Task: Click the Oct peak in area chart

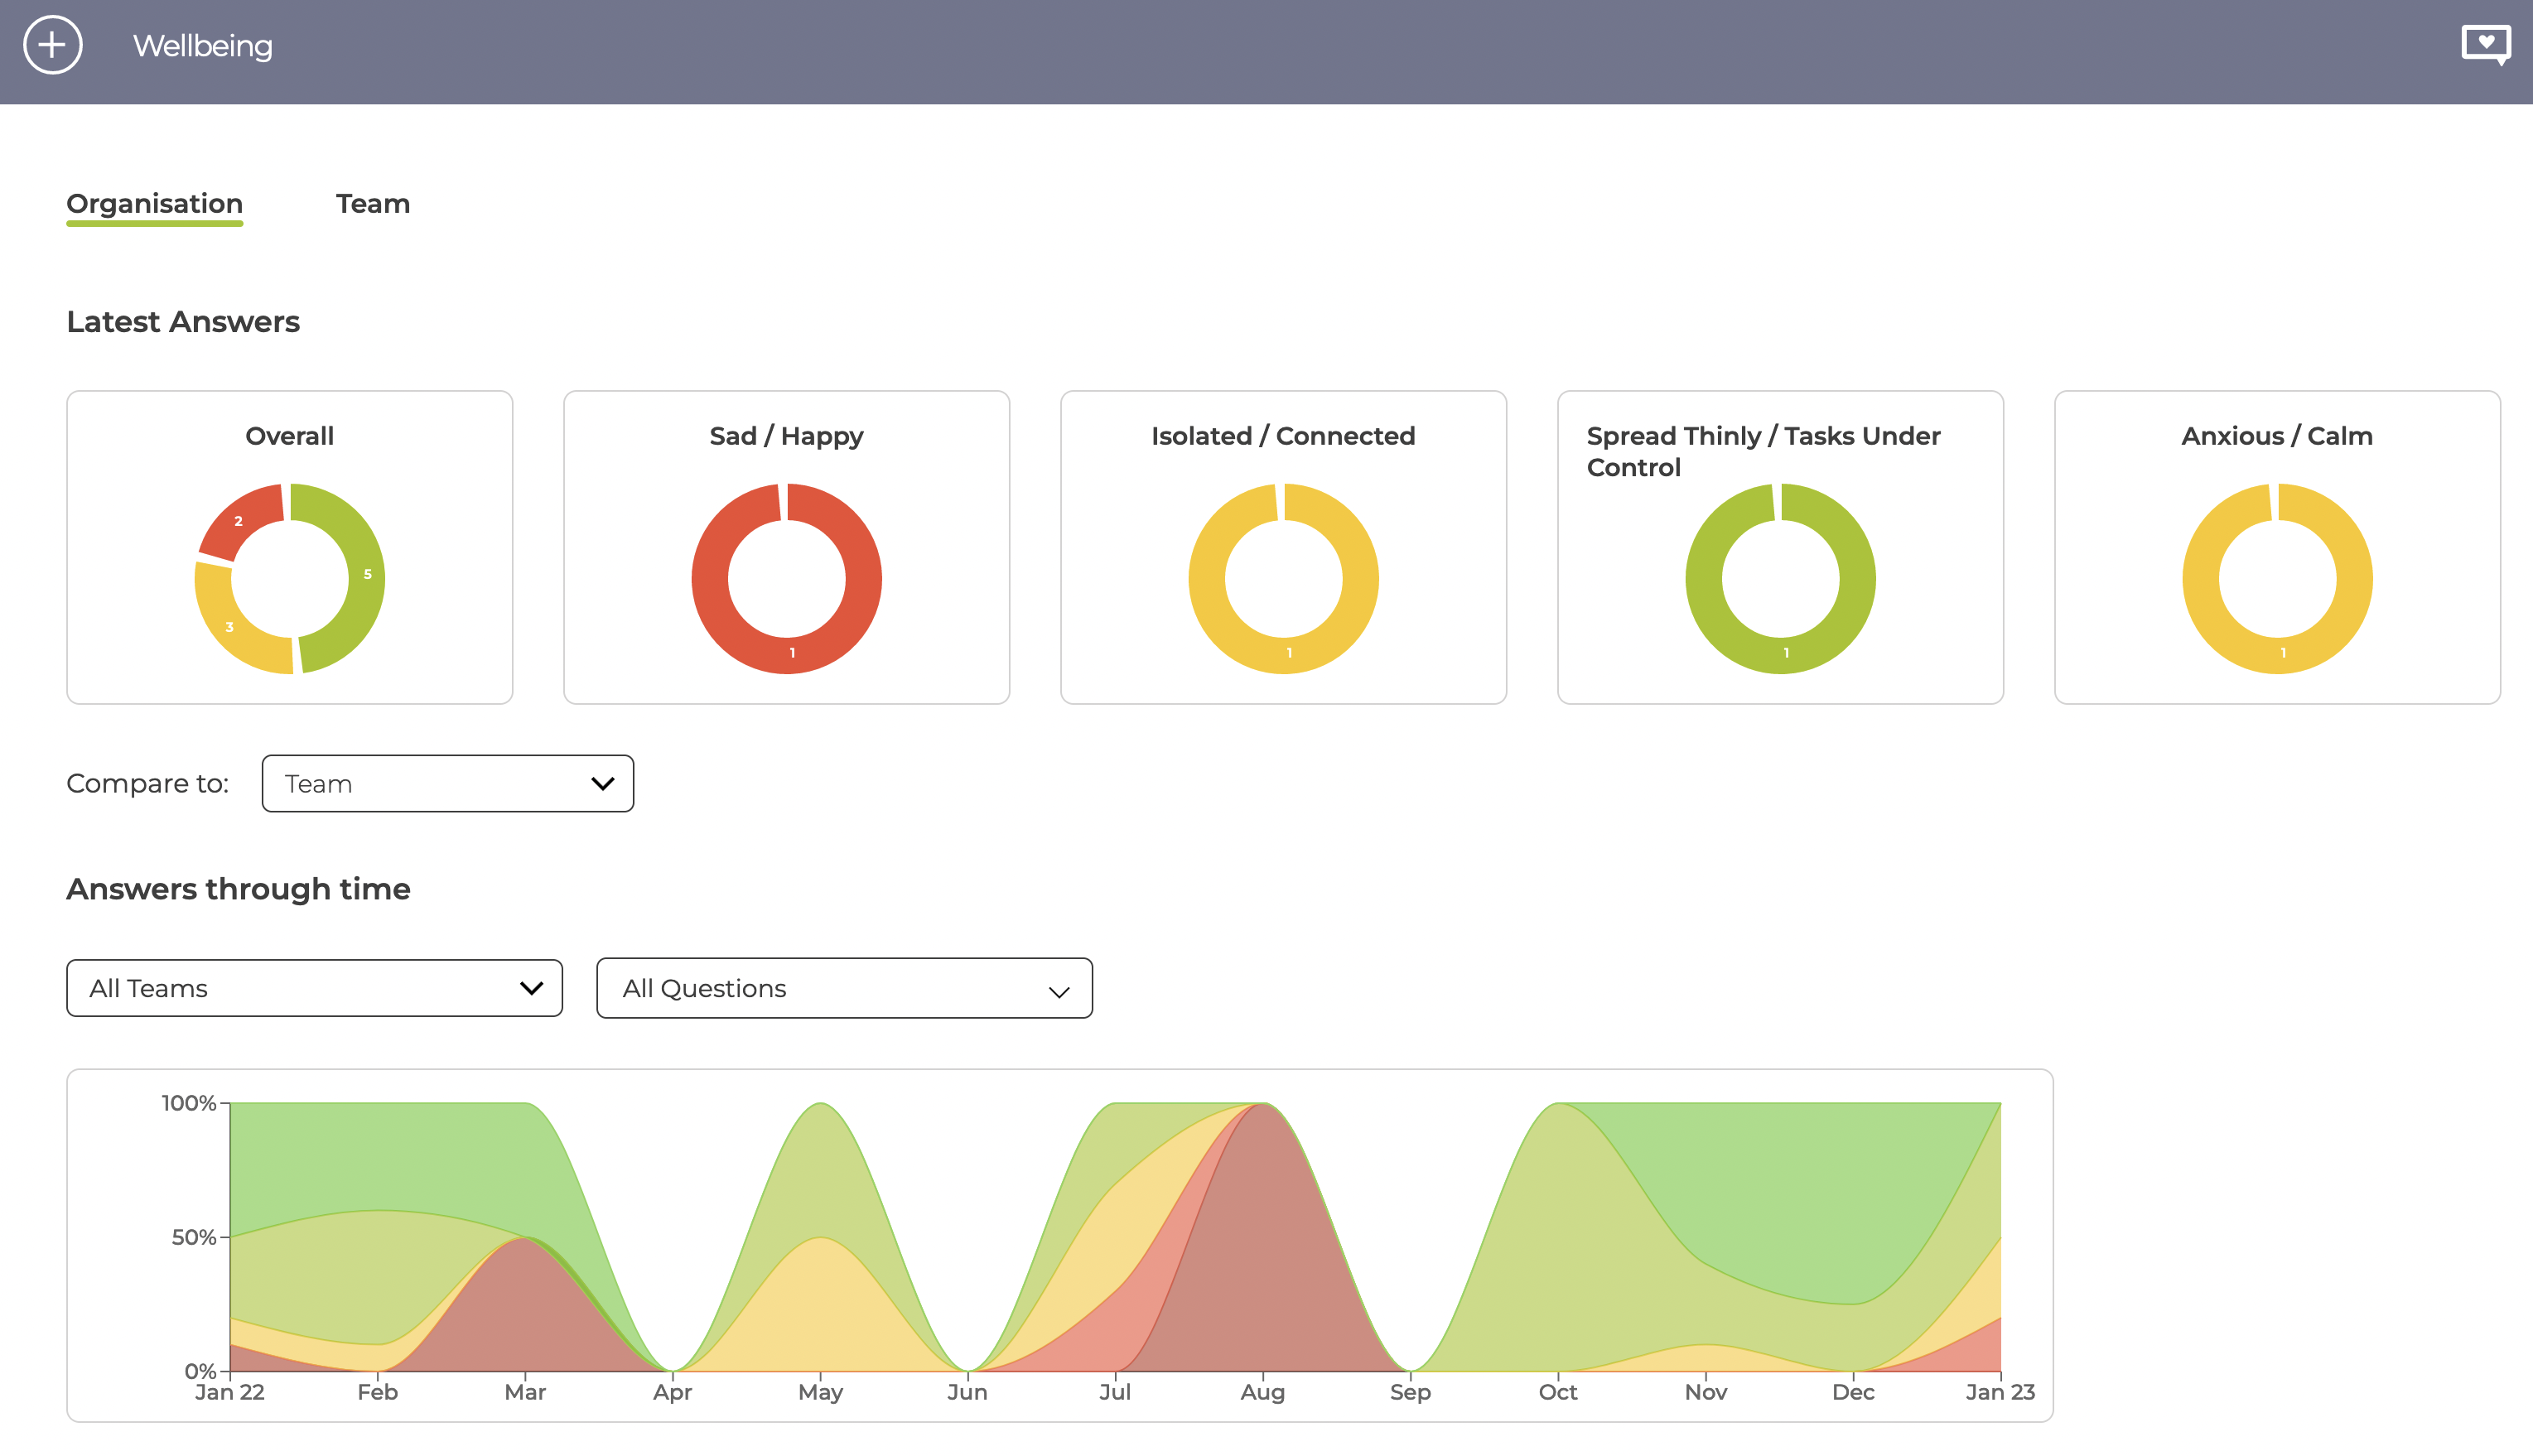Action: [1558, 1104]
